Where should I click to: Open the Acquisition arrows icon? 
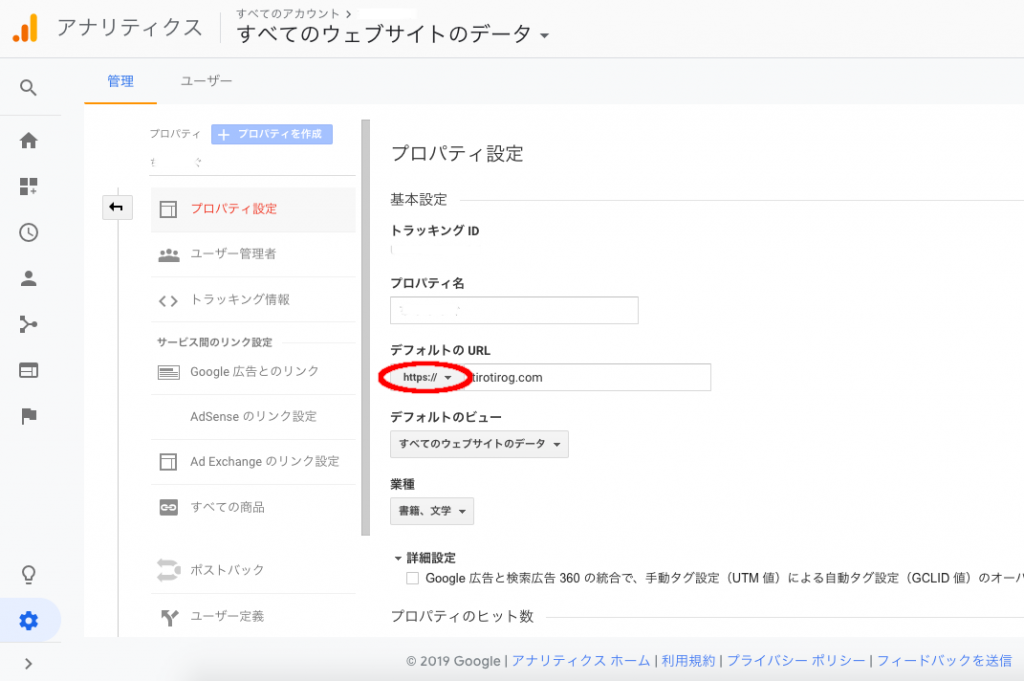coord(28,324)
